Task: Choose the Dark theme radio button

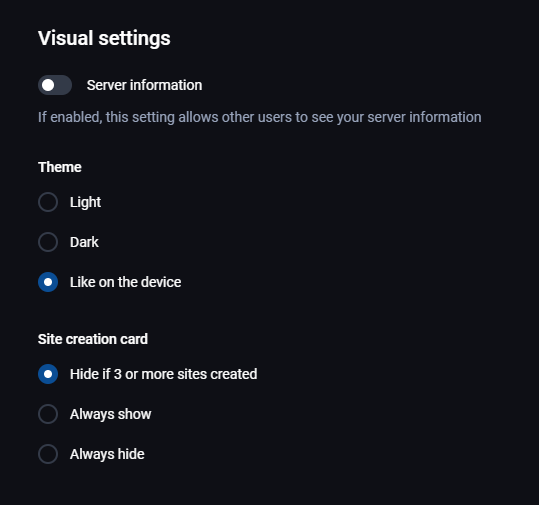Action: point(48,242)
